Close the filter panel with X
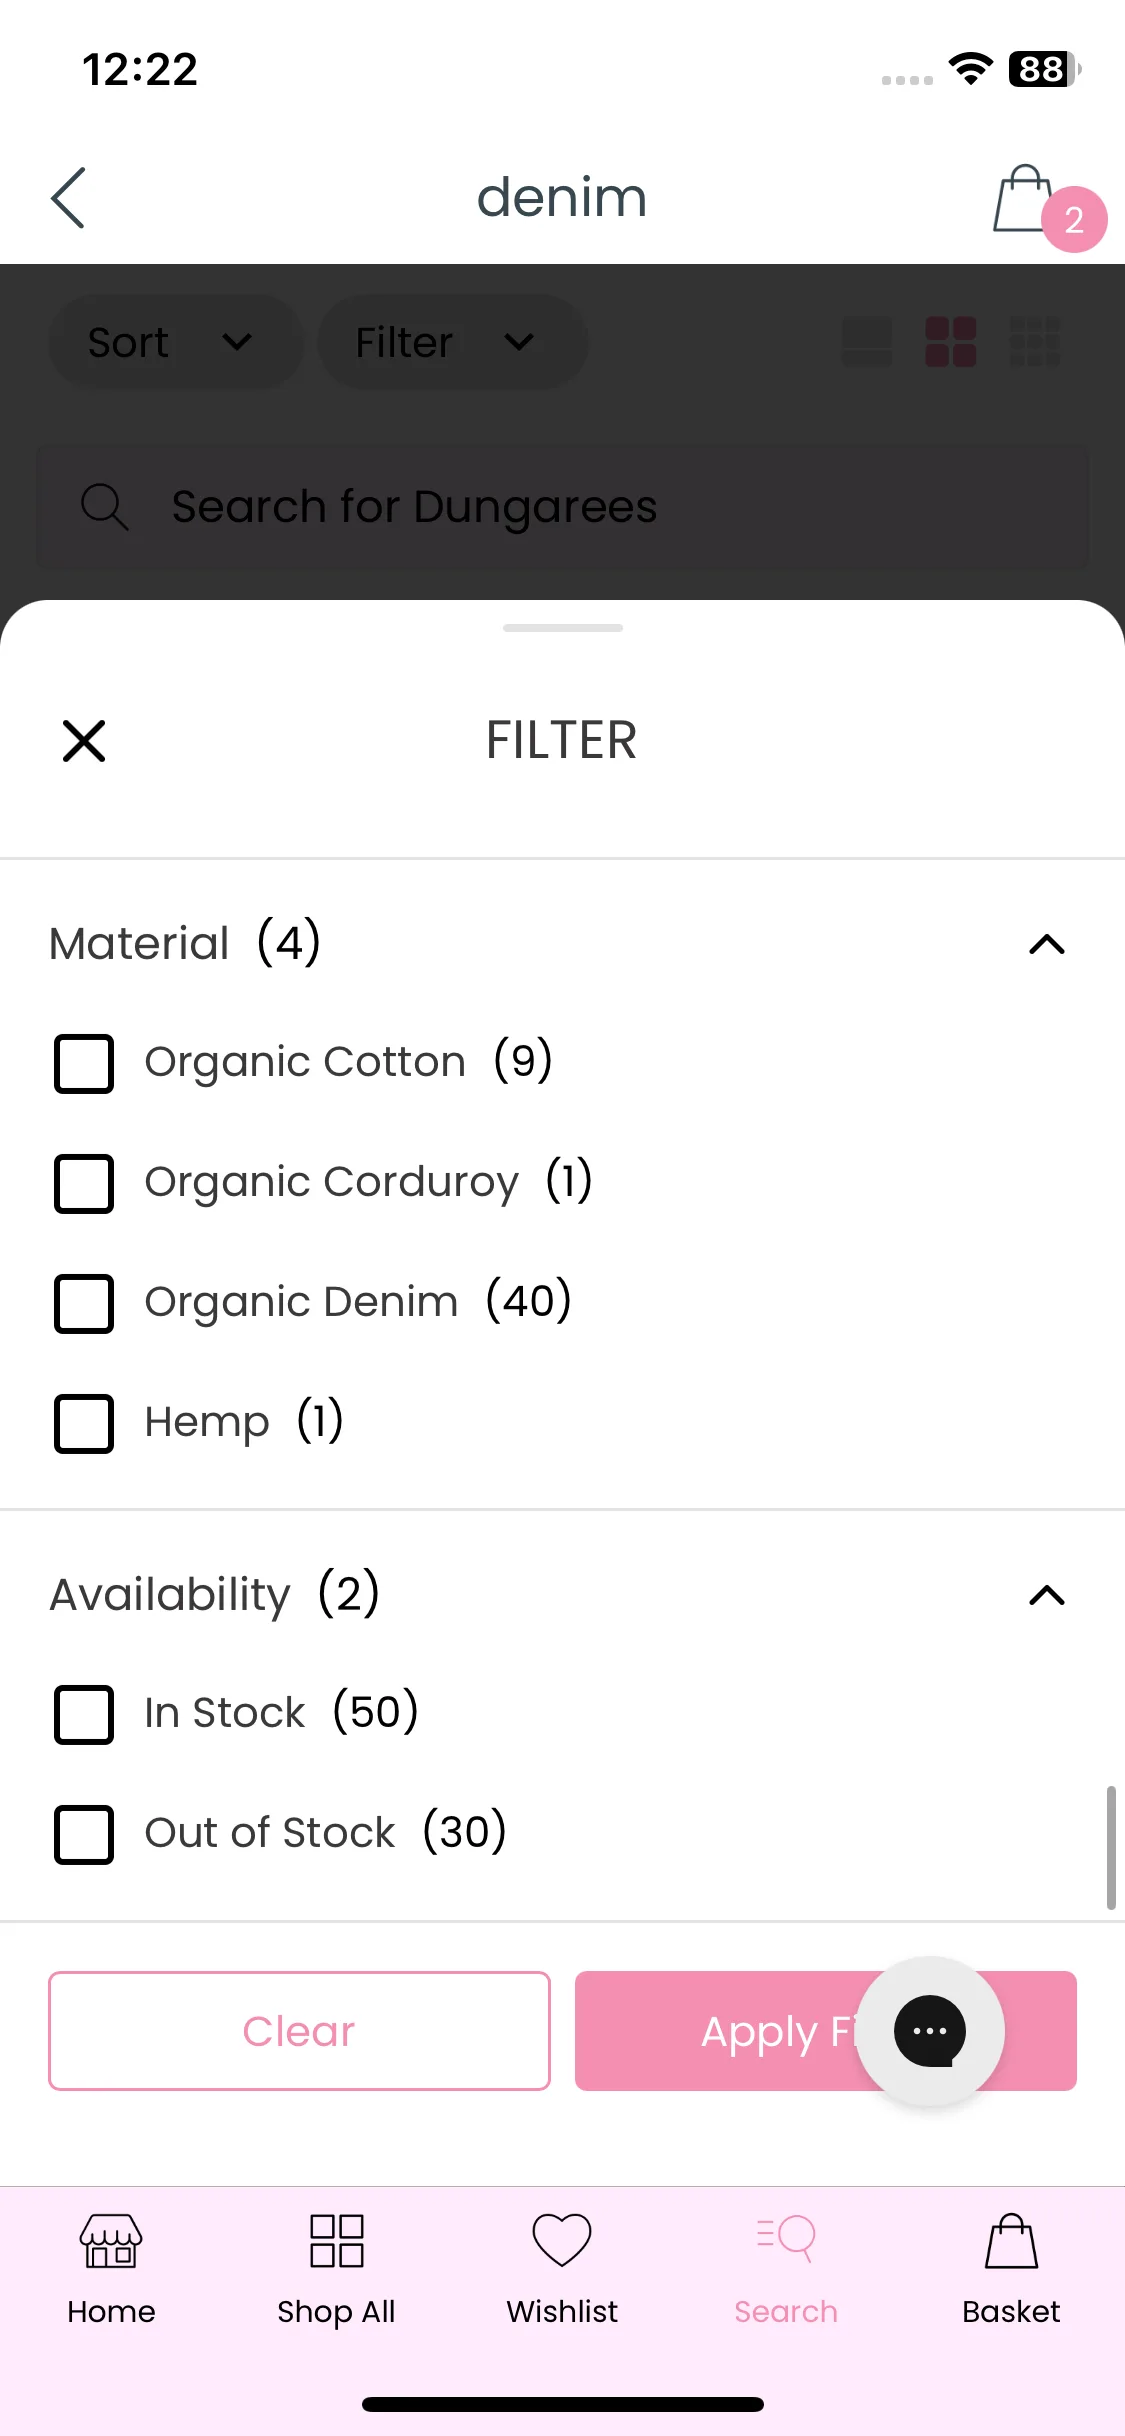Image resolution: width=1125 pixels, height=2436 pixels. [x=84, y=741]
